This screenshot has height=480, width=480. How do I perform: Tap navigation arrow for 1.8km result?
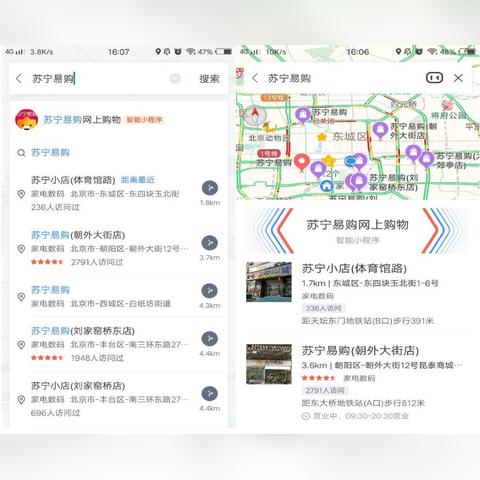(x=210, y=188)
